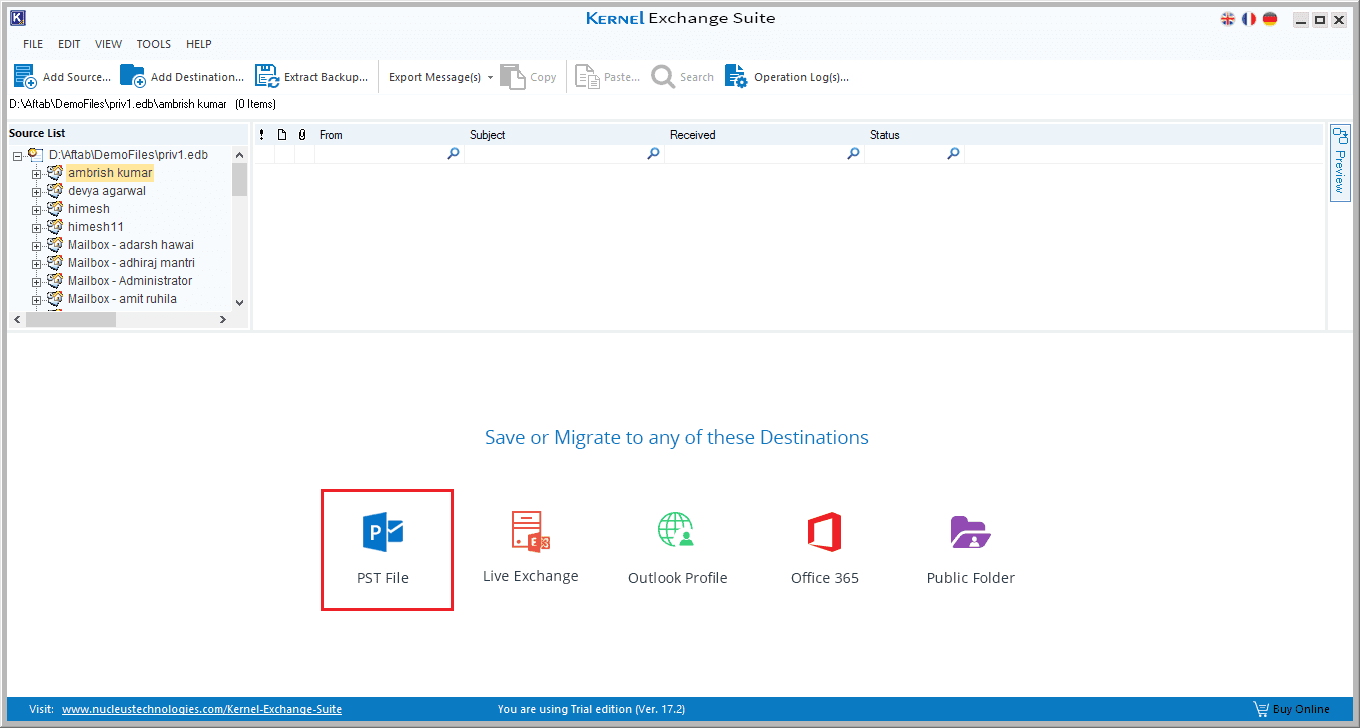Expand Mailbox - adarsh hawai node
Screen dimensions: 1360x728
[x=37, y=246]
